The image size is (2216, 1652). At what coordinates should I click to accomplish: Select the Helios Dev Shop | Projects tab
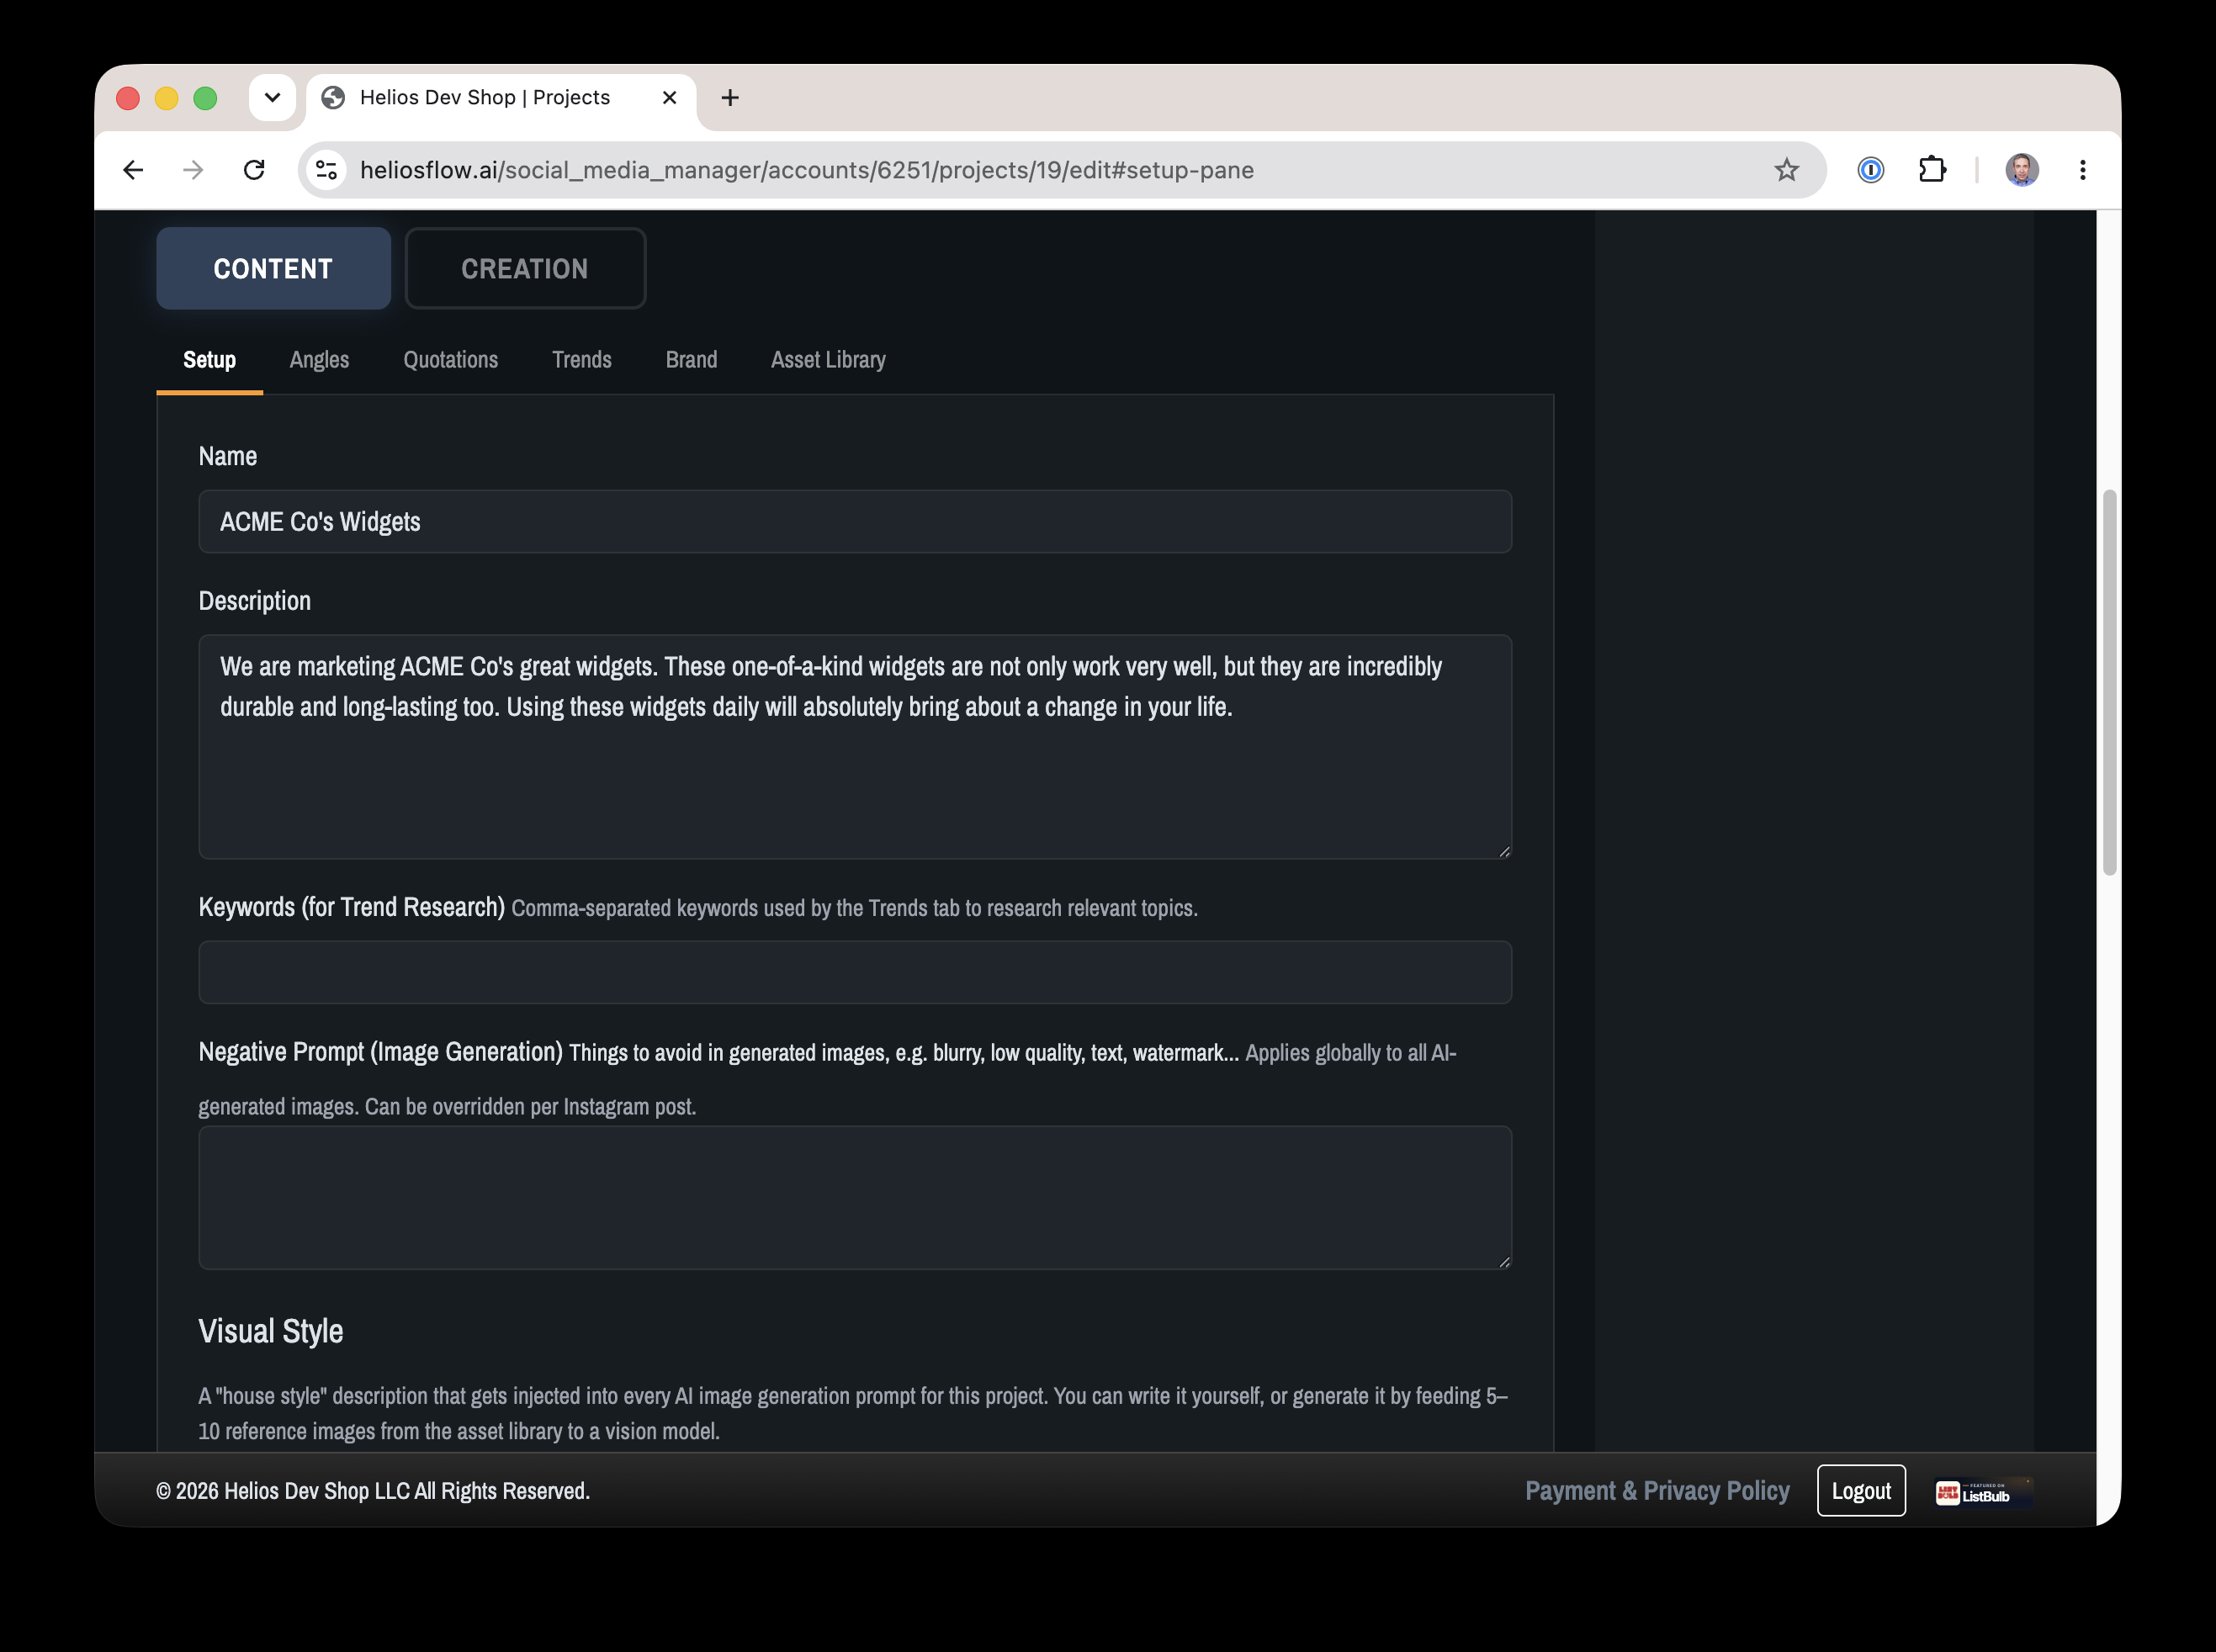pos(500,98)
